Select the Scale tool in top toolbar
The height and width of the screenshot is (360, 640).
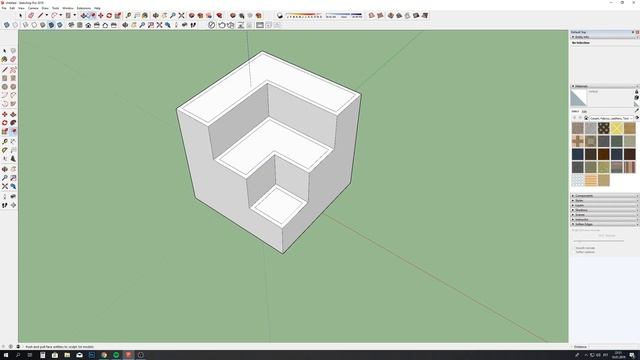coord(118,16)
